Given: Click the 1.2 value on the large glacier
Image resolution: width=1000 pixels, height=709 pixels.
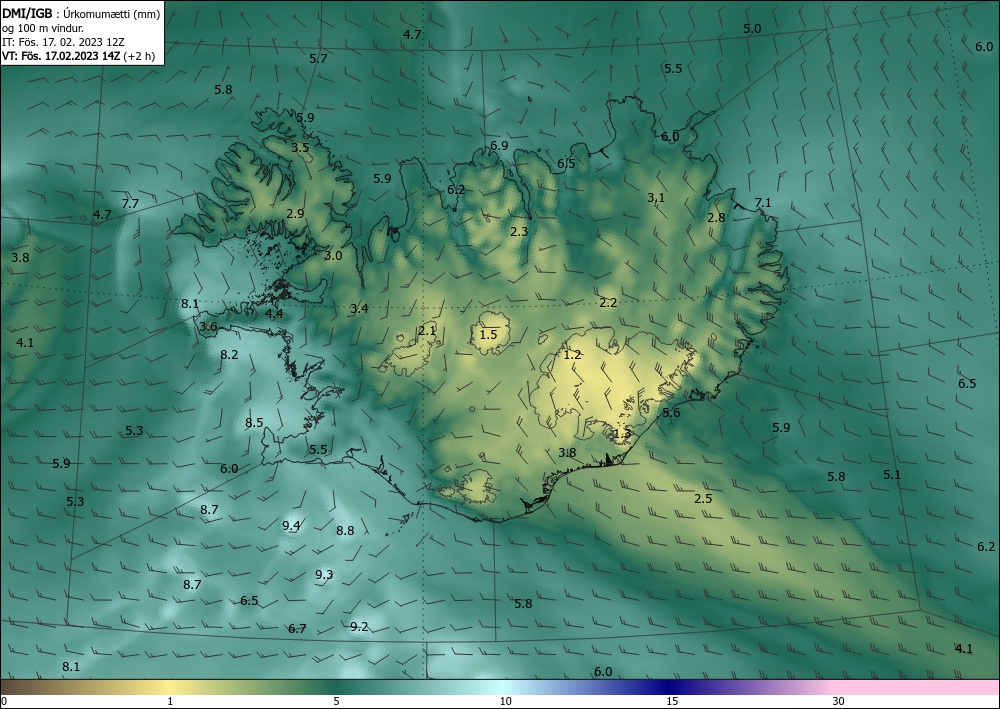Looking at the screenshot, I should coord(573,354).
